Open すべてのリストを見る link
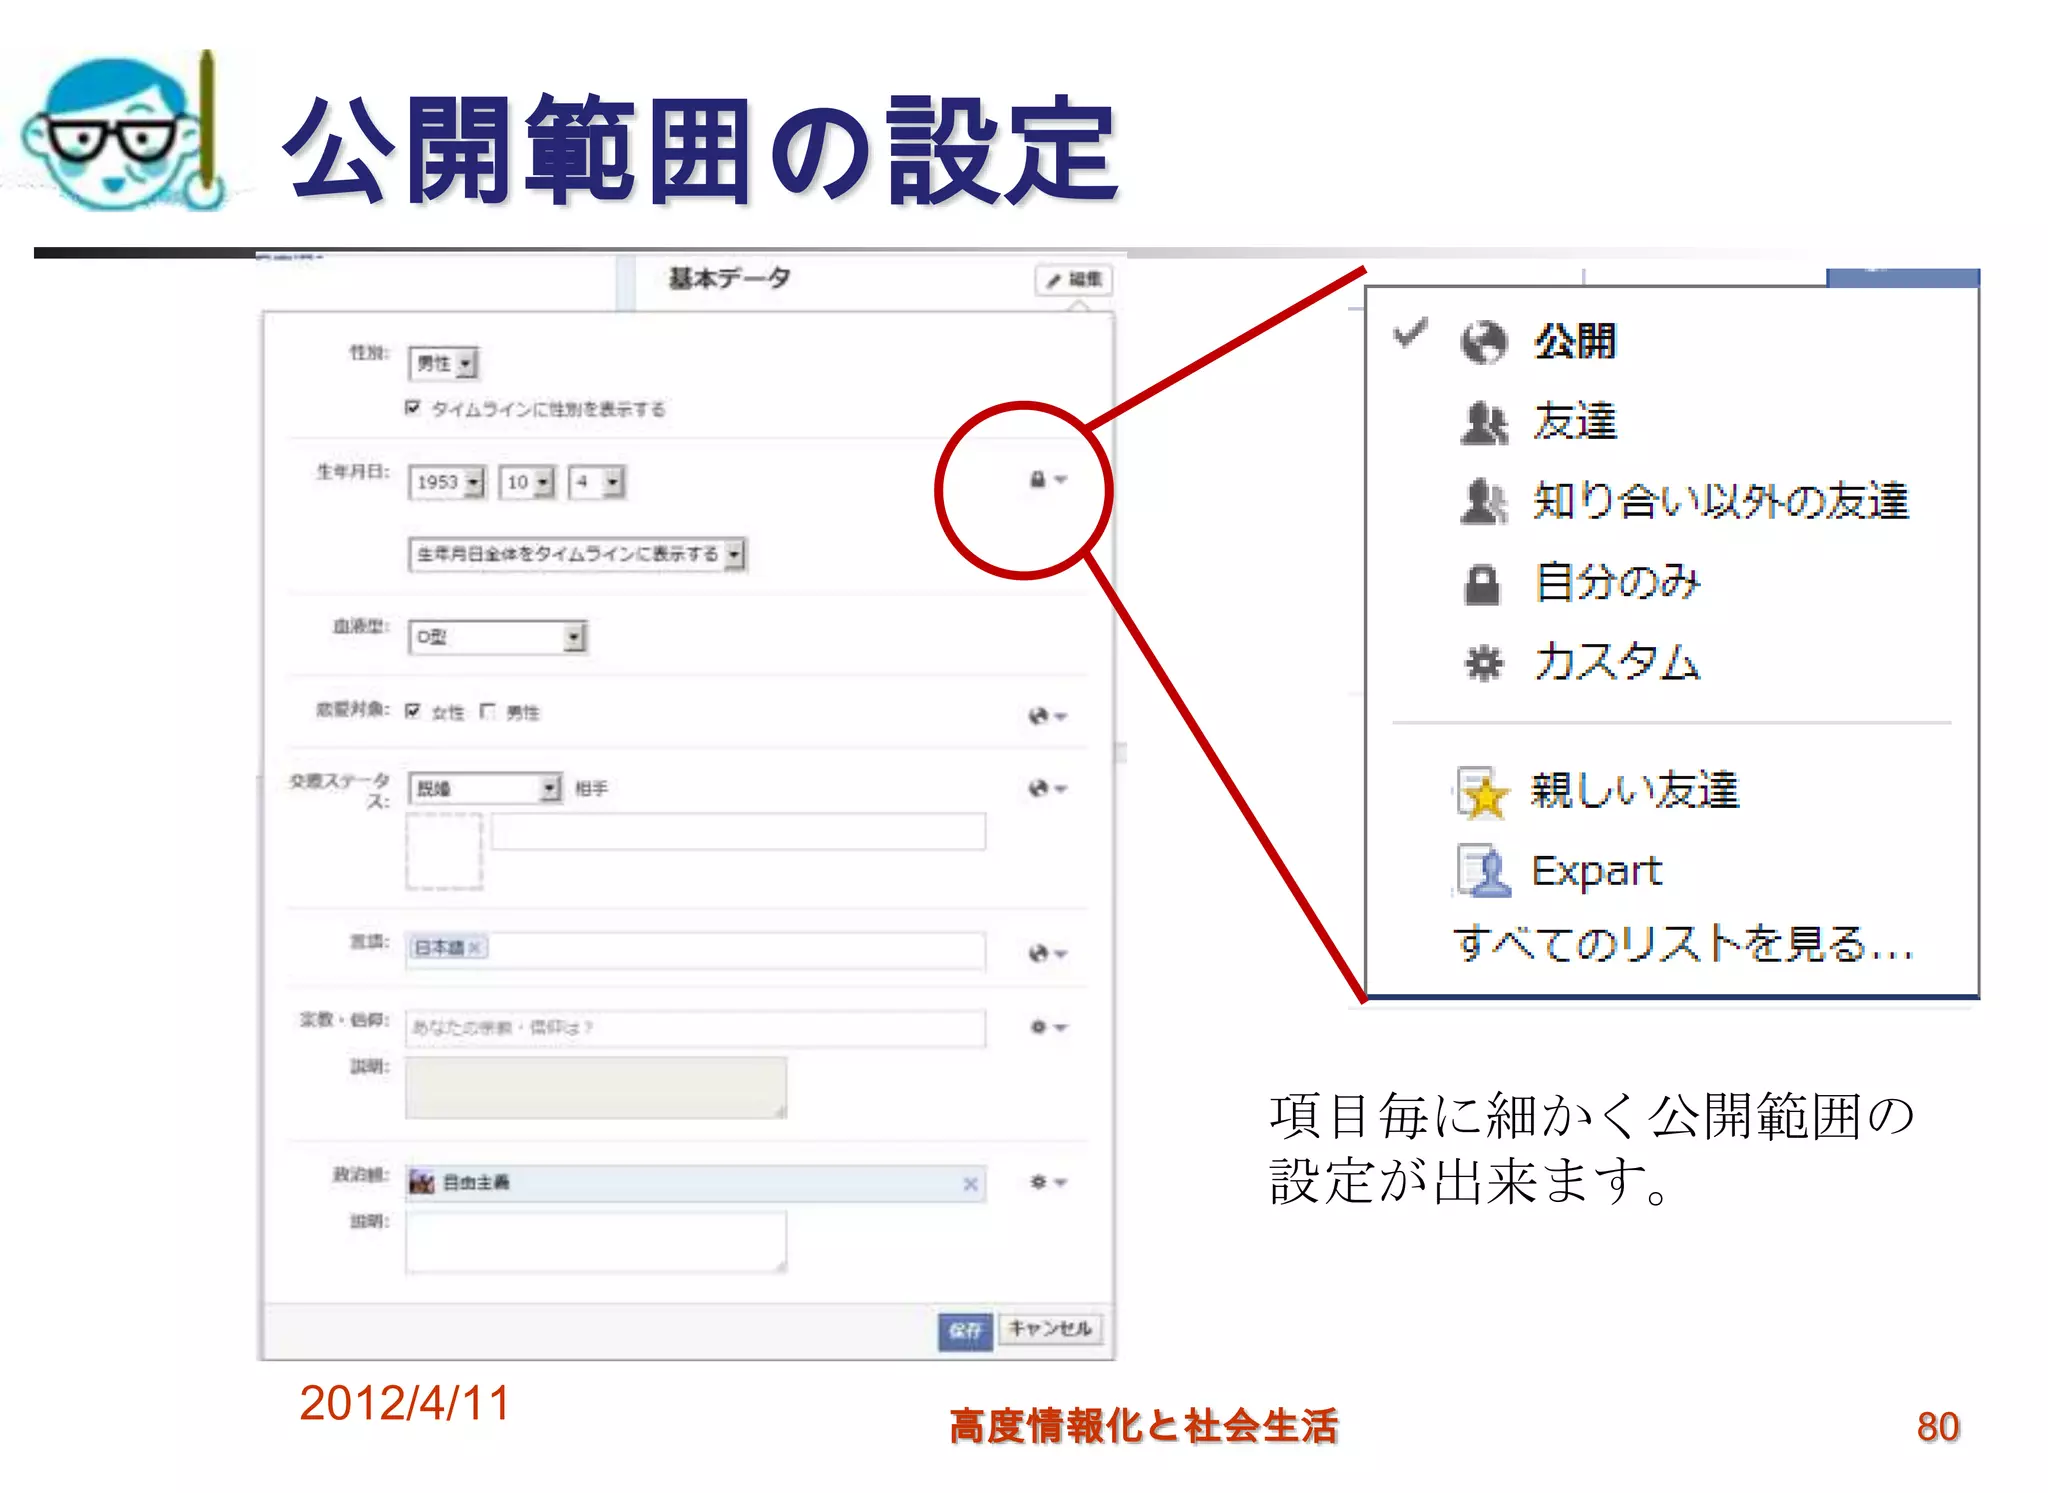This screenshot has height=1493, width=2048. [1682, 943]
